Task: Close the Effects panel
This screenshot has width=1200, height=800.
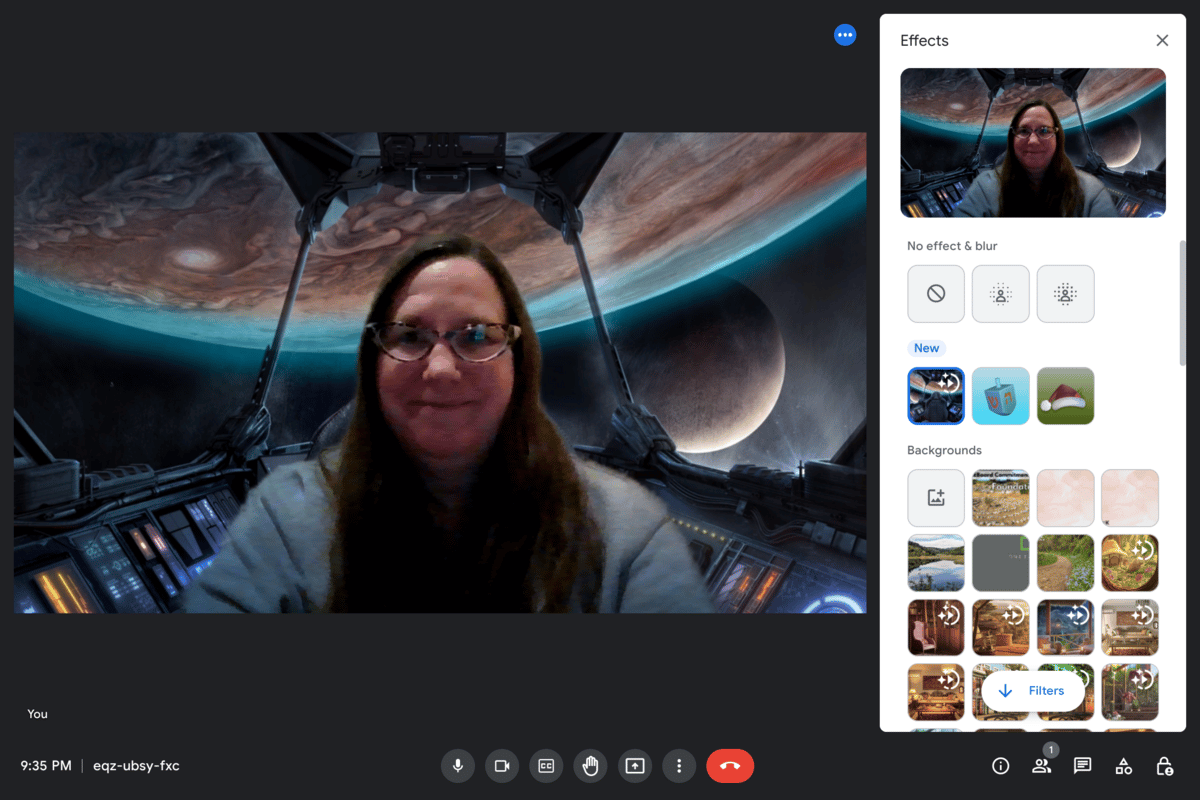Action: coord(1162,41)
